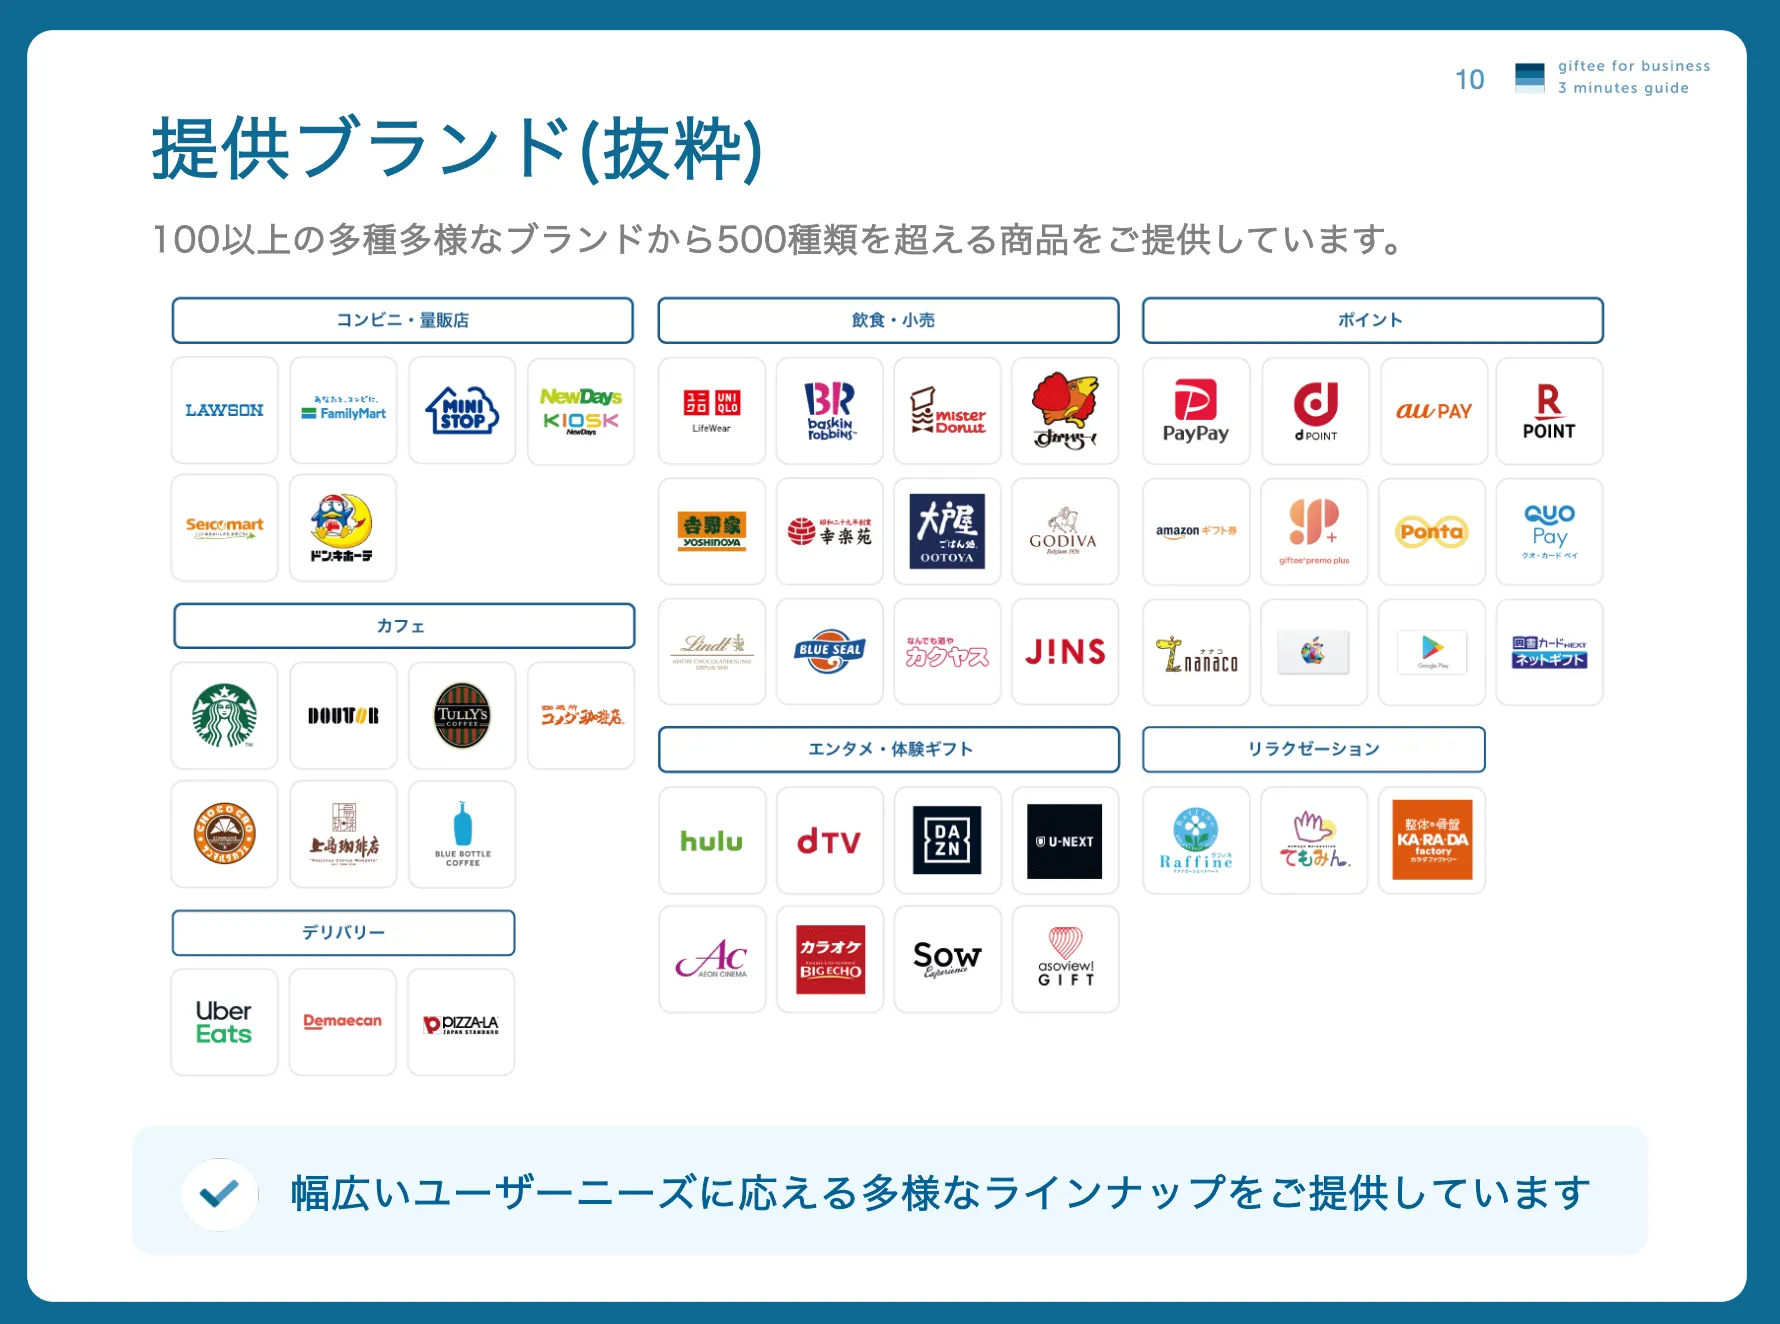Select the Rakuten R POINT logo
Image resolution: width=1780 pixels, height=1324 pixels.
pyautogui.click(x=1549, y=411)
